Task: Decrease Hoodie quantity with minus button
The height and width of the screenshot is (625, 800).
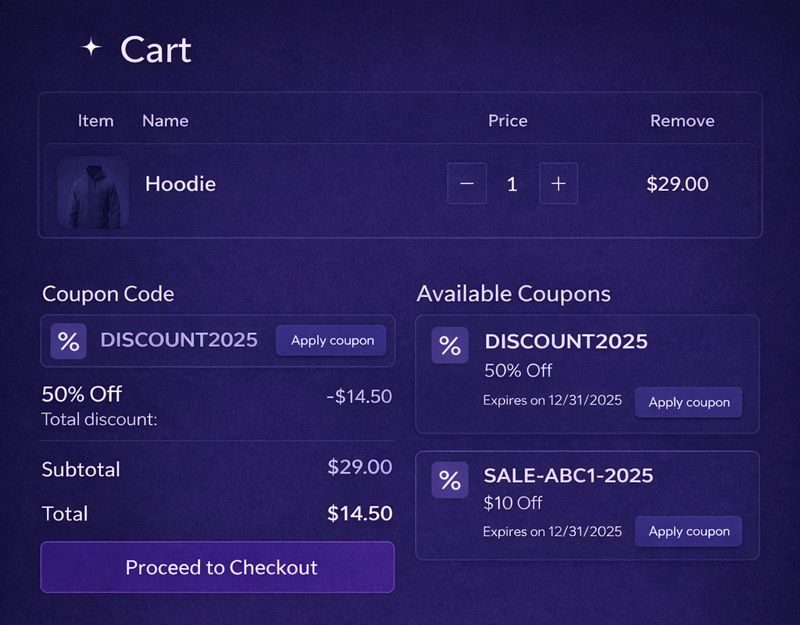Action: pyautogui.click(x=467, y=184)
